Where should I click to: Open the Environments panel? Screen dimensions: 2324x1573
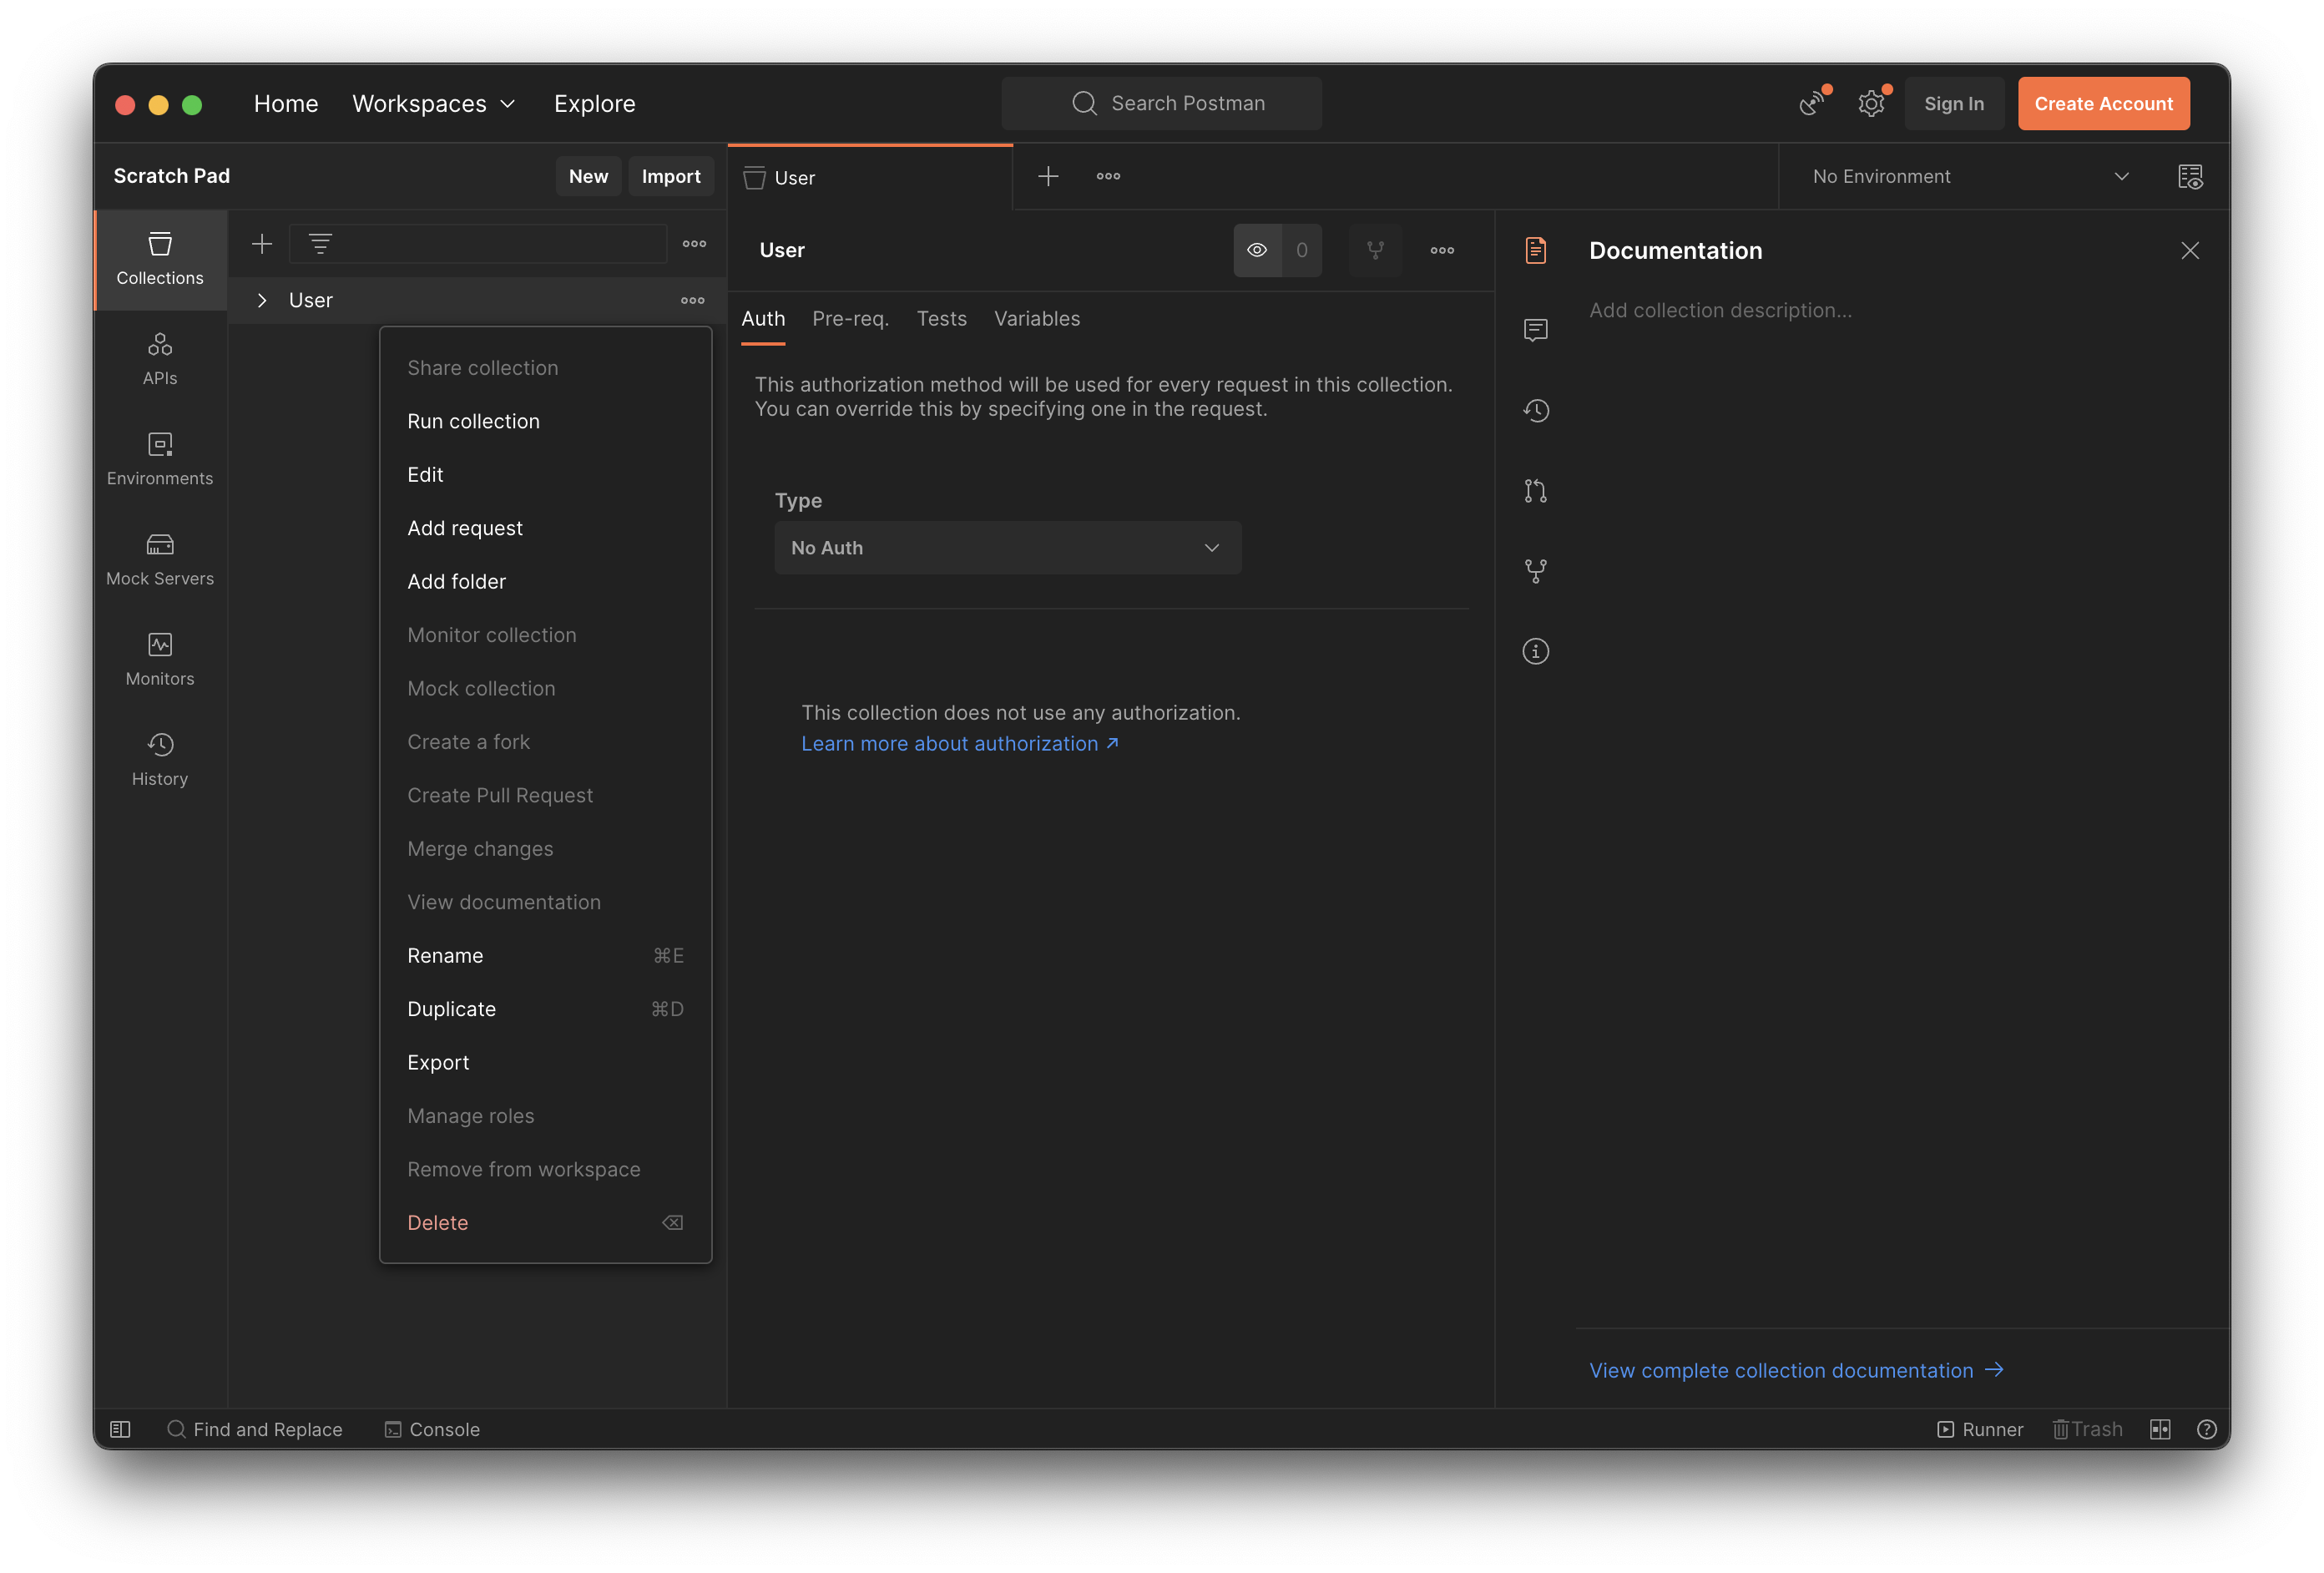159,458
